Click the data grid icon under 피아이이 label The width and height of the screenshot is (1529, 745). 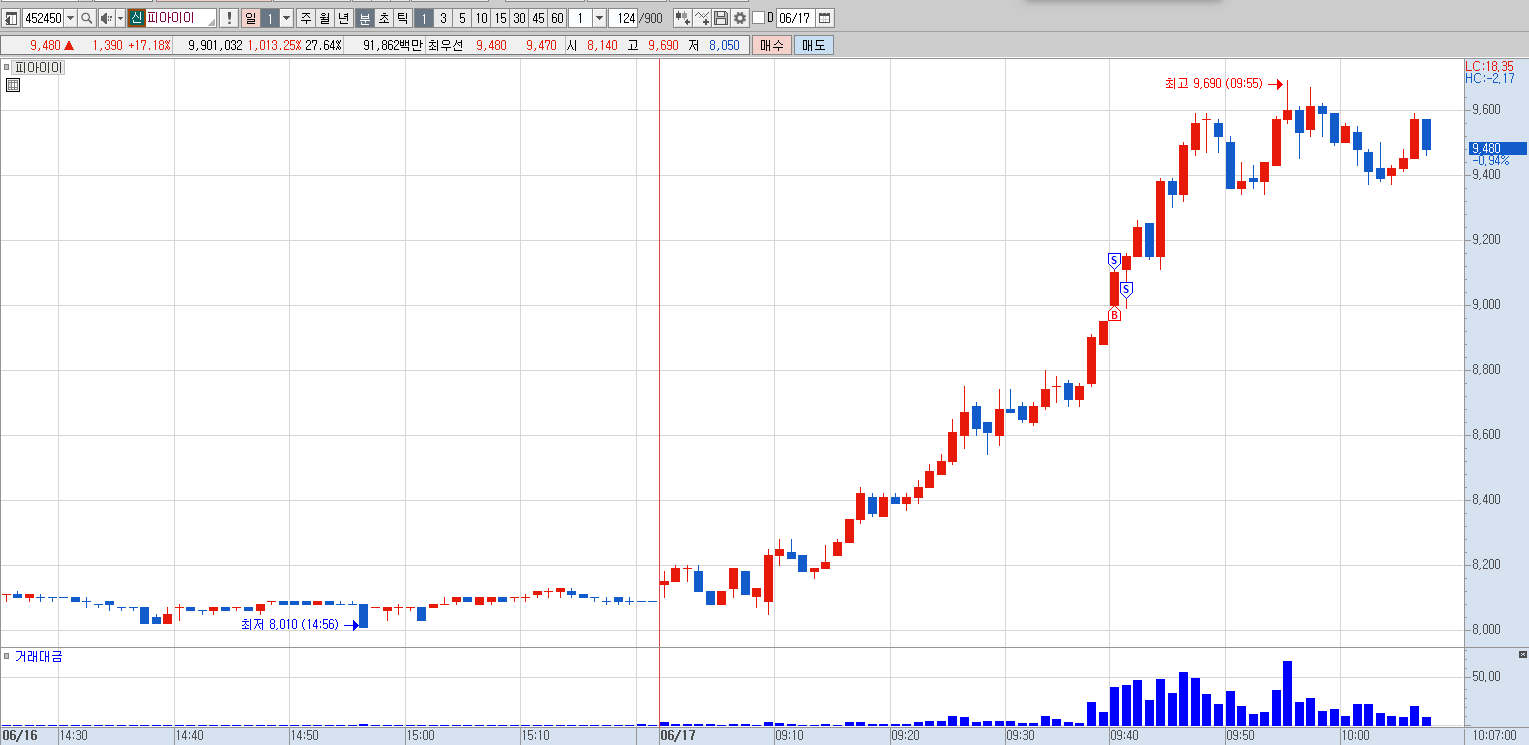coord(12,85)
